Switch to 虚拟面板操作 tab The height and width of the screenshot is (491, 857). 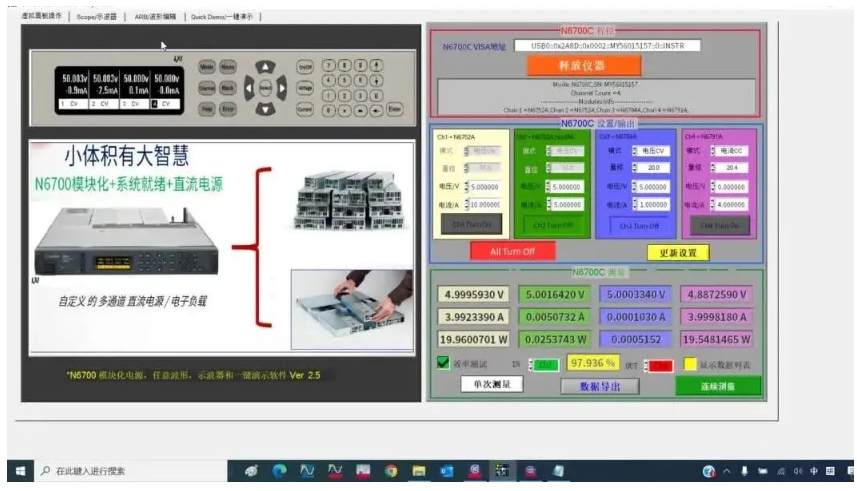[x=42, y=16]
